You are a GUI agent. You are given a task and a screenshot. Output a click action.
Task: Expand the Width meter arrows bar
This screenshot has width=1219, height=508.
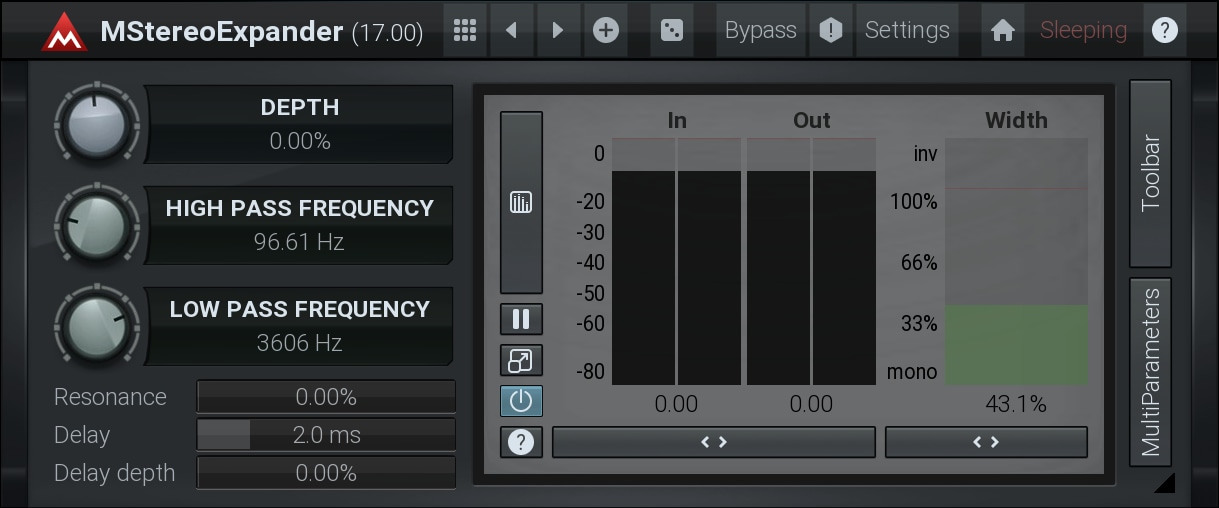pyautogui.click(x=986, y=442)
